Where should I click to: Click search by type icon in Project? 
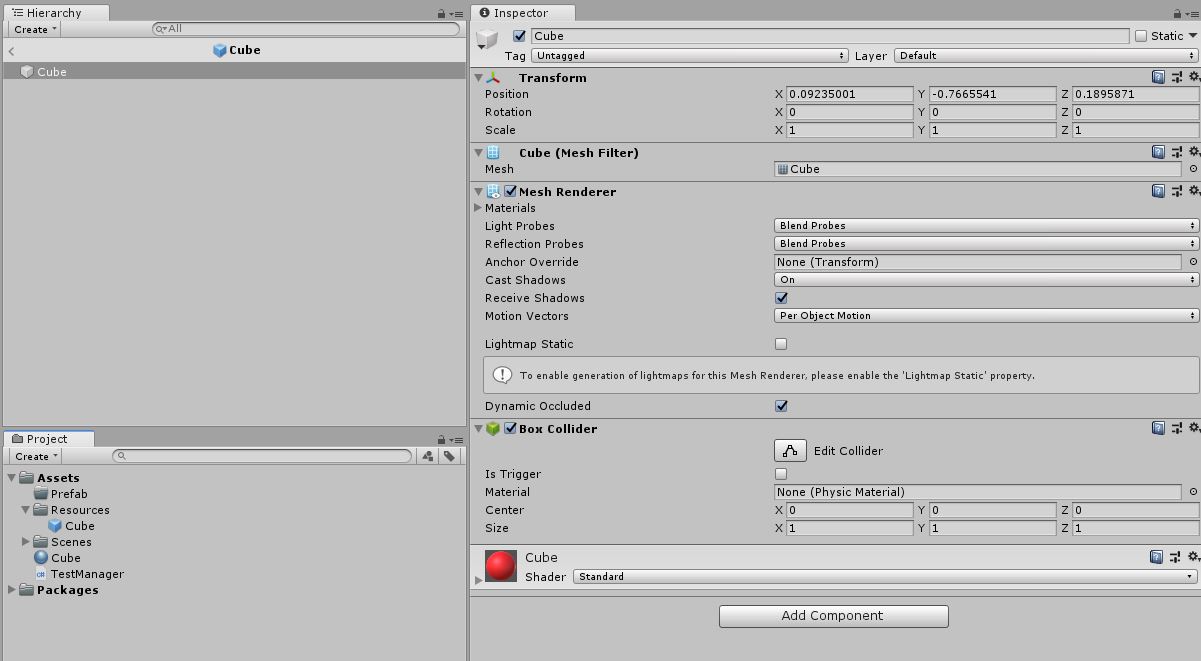(x=428, y=456)
